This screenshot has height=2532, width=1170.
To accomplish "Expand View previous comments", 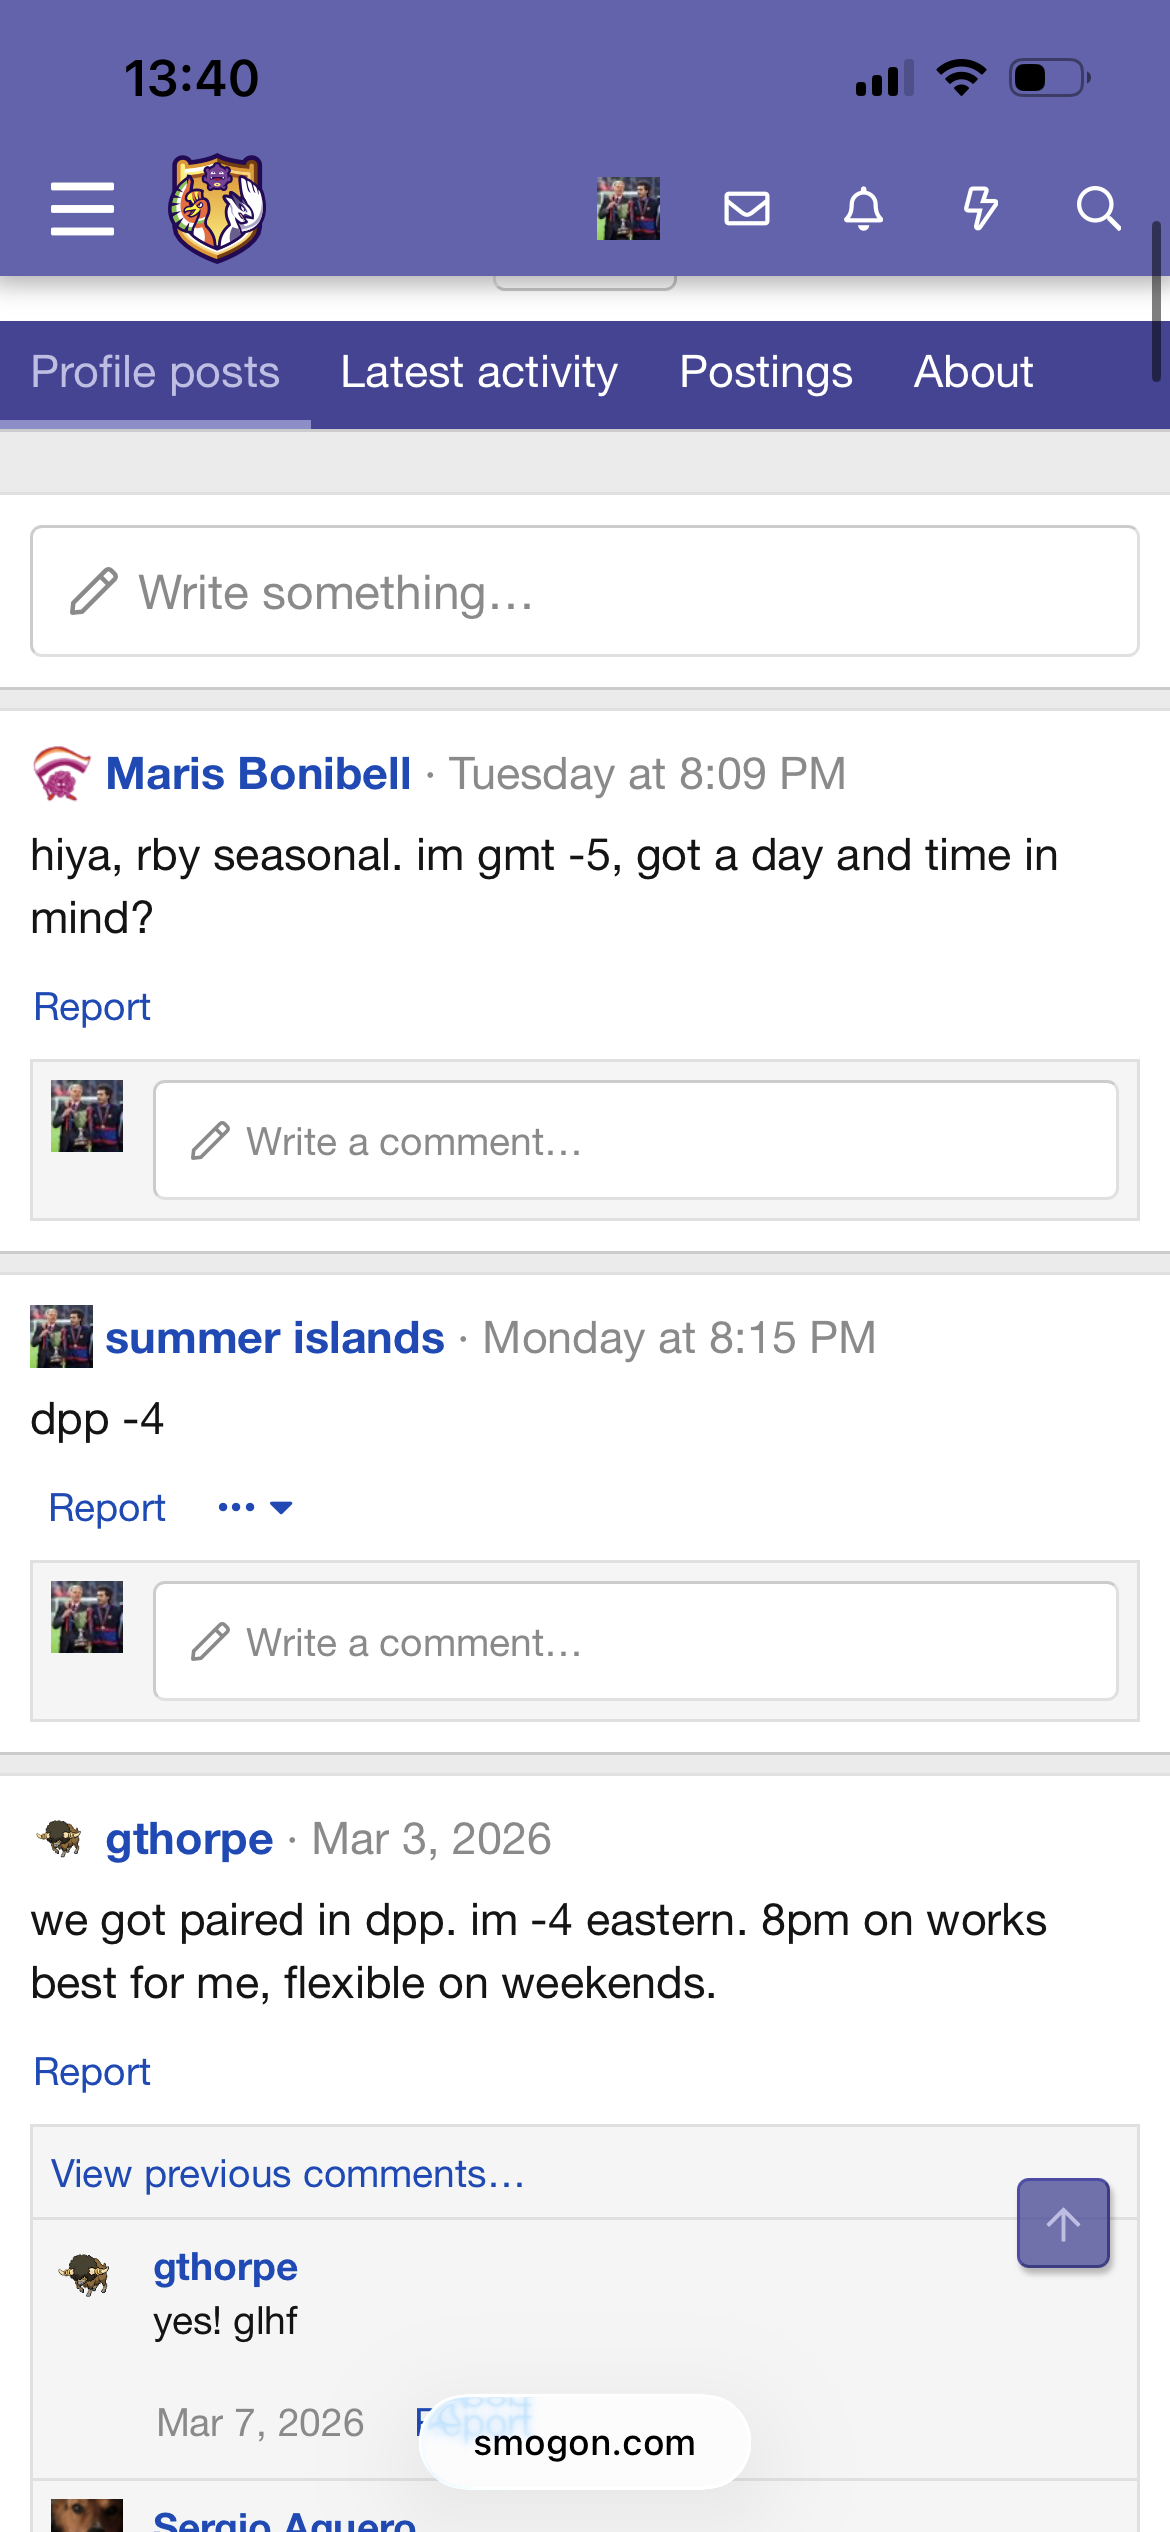I will click(x=288, y=2174).
